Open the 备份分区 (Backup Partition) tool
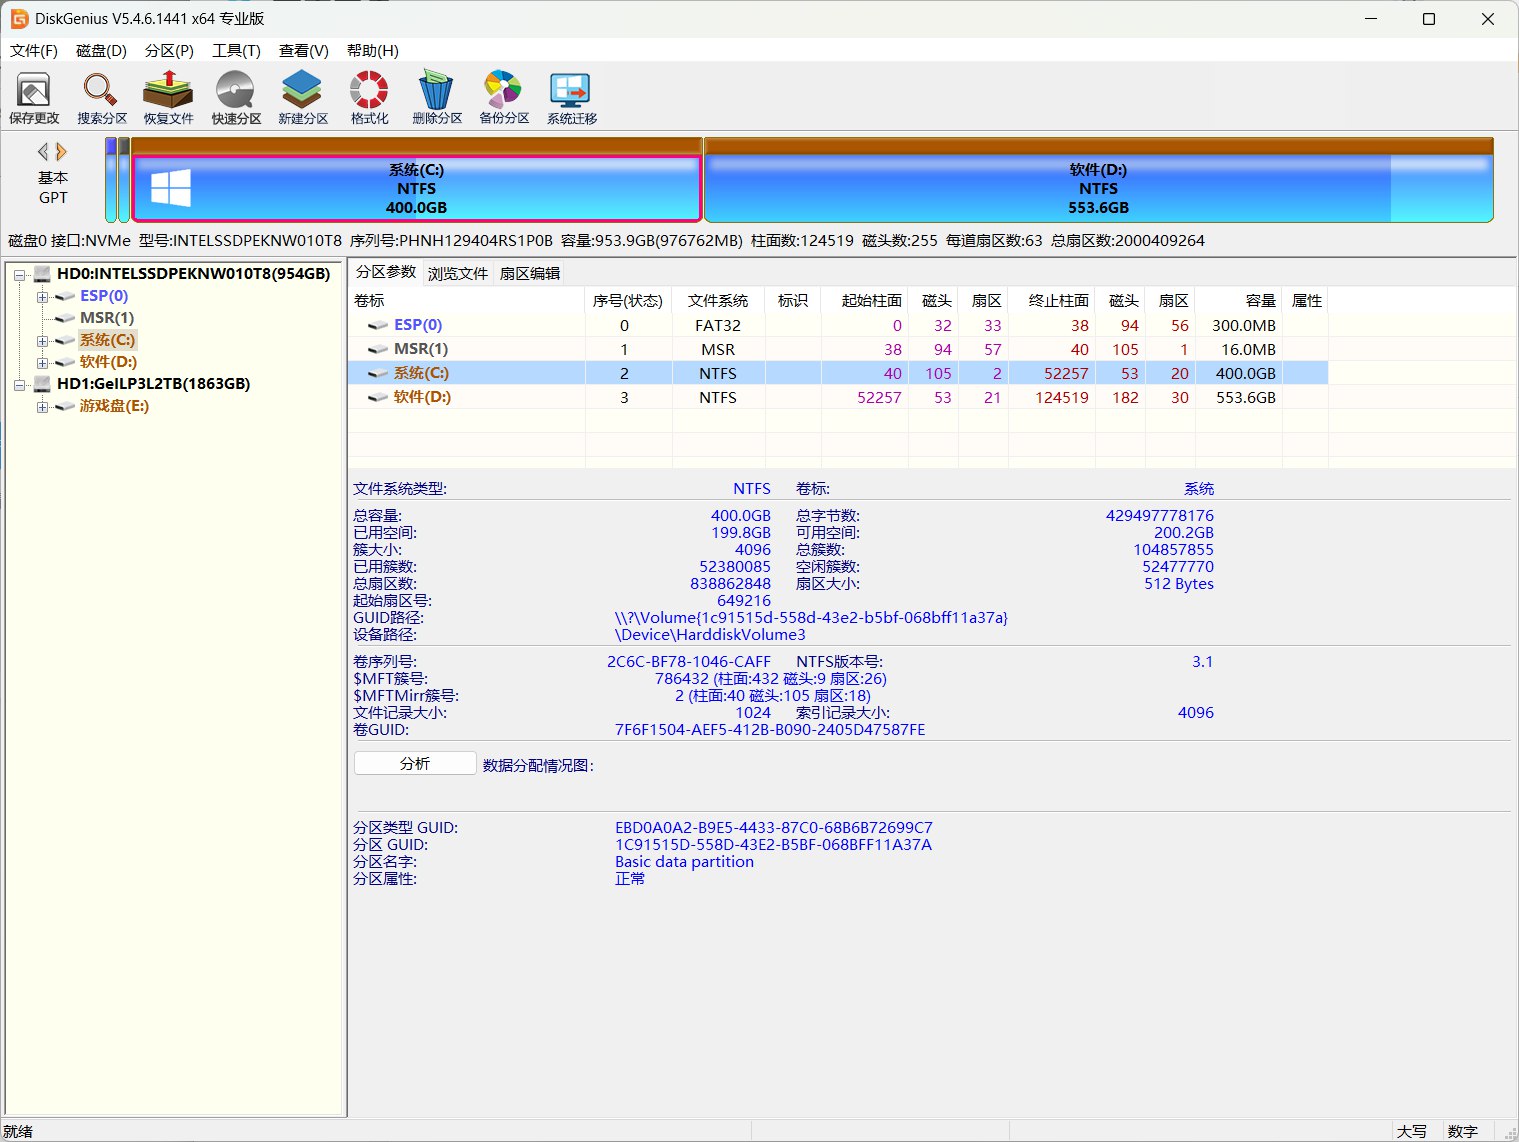Screen dimensions: 1519x1142 tap(502, 96)
